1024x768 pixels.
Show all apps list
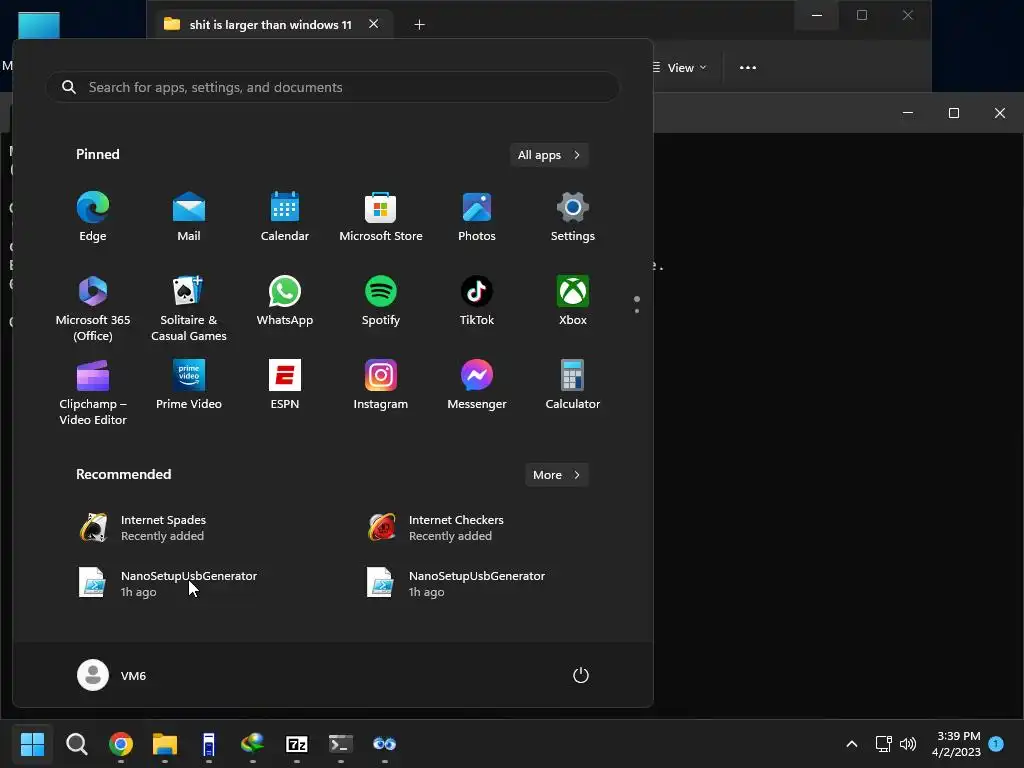click(549, 155)
